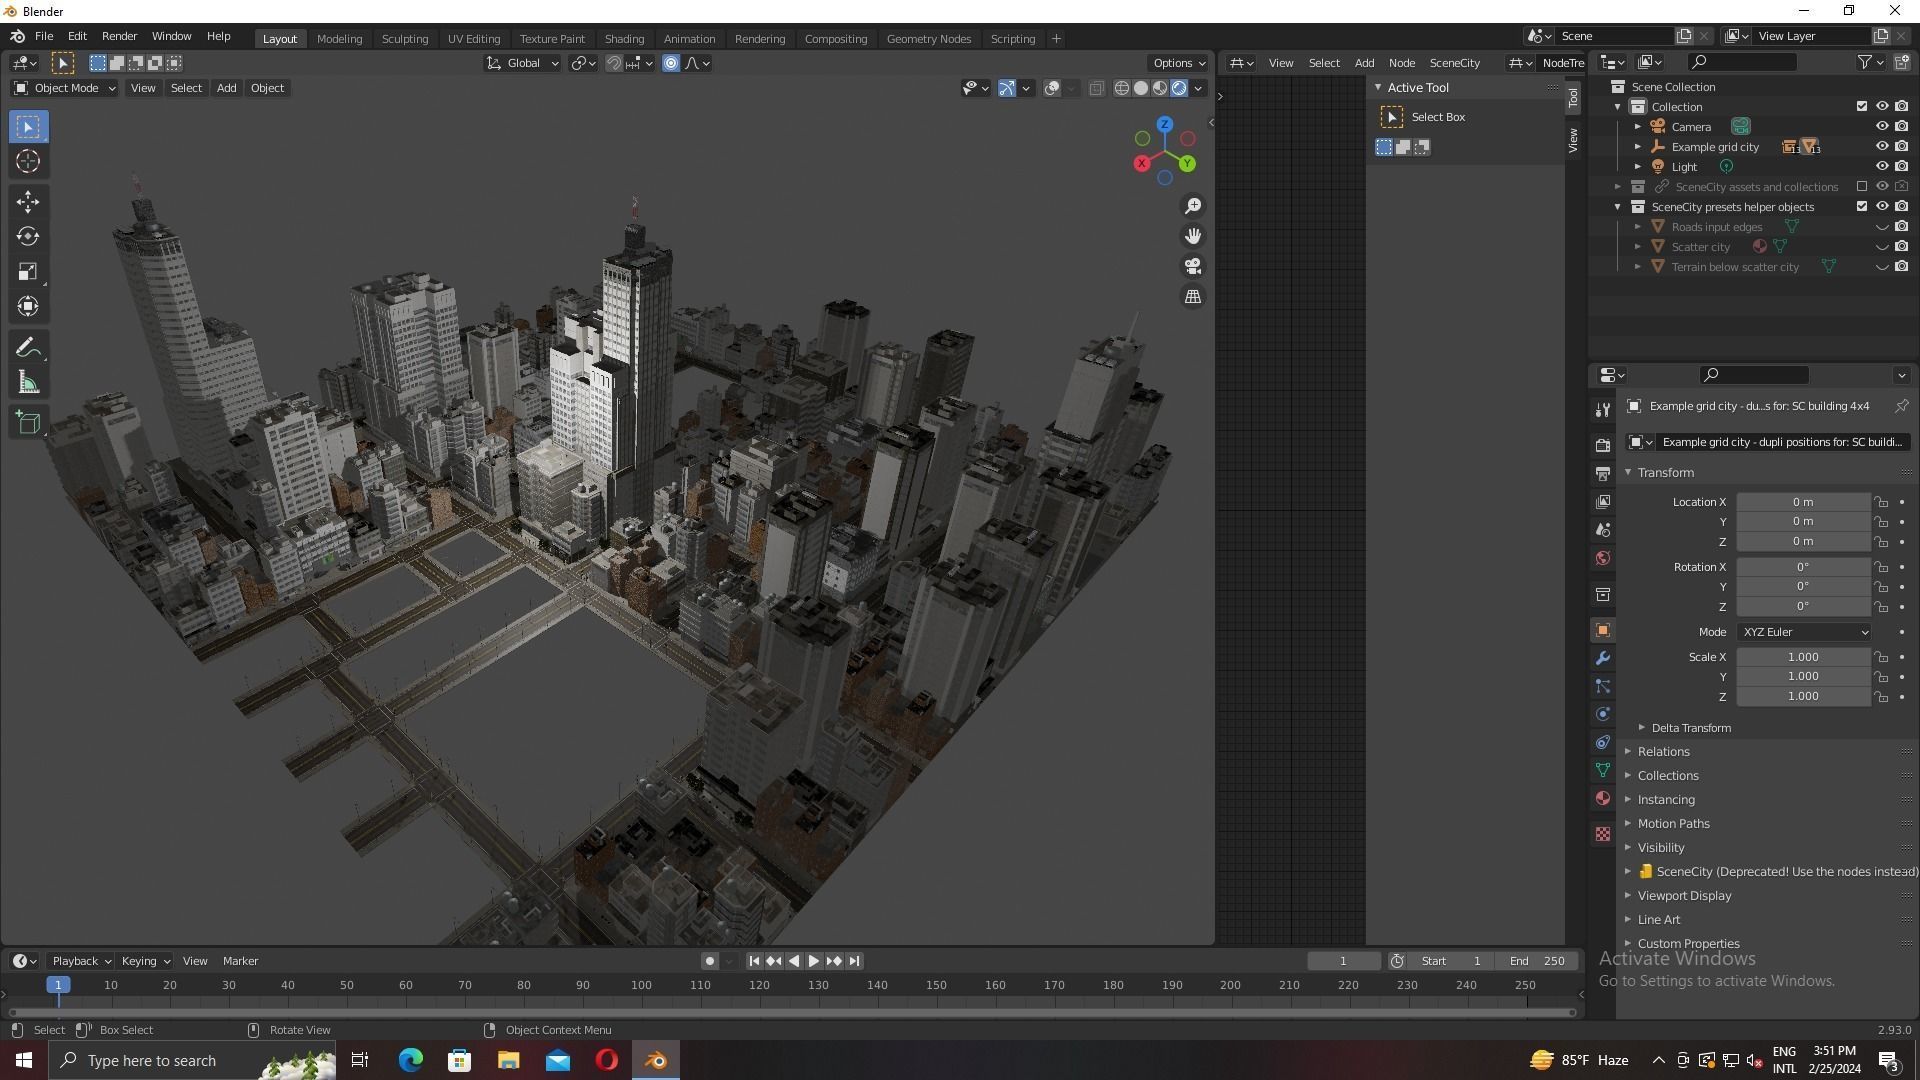Select the Measure tool
Image resolution: width=1920 pixels, height=1080 pixels.
click(x=28, y=383)
